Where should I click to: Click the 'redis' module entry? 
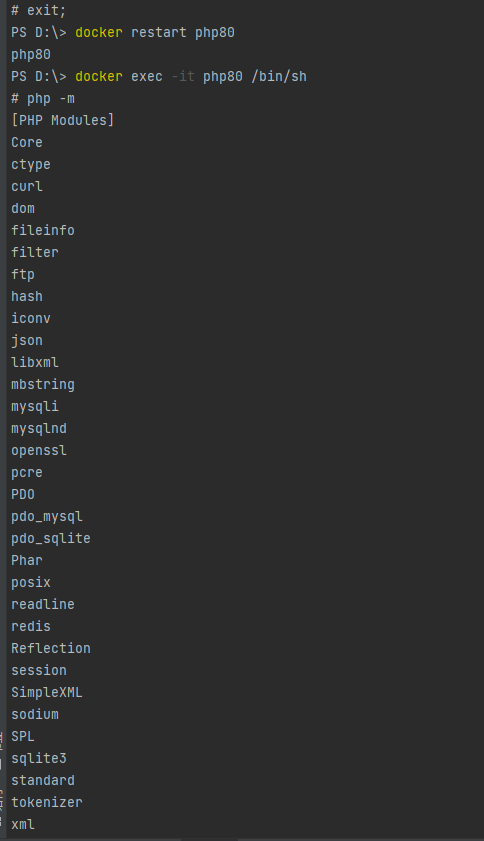pos(31,626)
